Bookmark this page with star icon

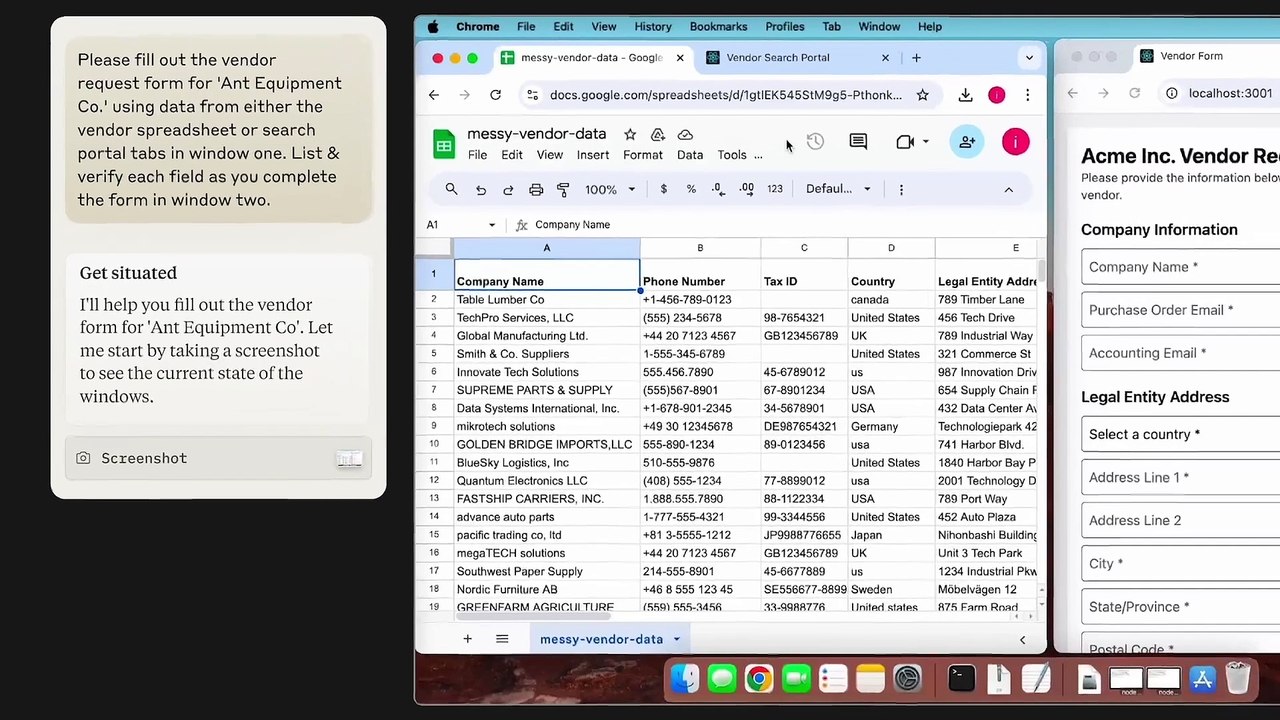click(922, 95)
